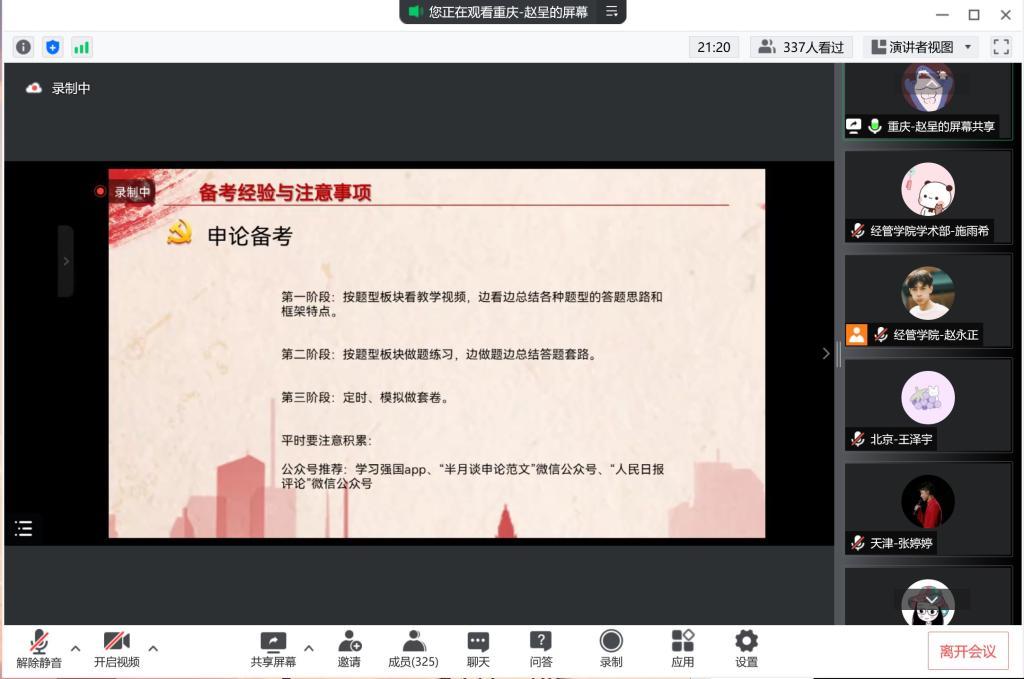This screenshot has height=679, width=1024.
Task: Click the muted mic icon of 赵永正
Action: click(x=881, y=335)
